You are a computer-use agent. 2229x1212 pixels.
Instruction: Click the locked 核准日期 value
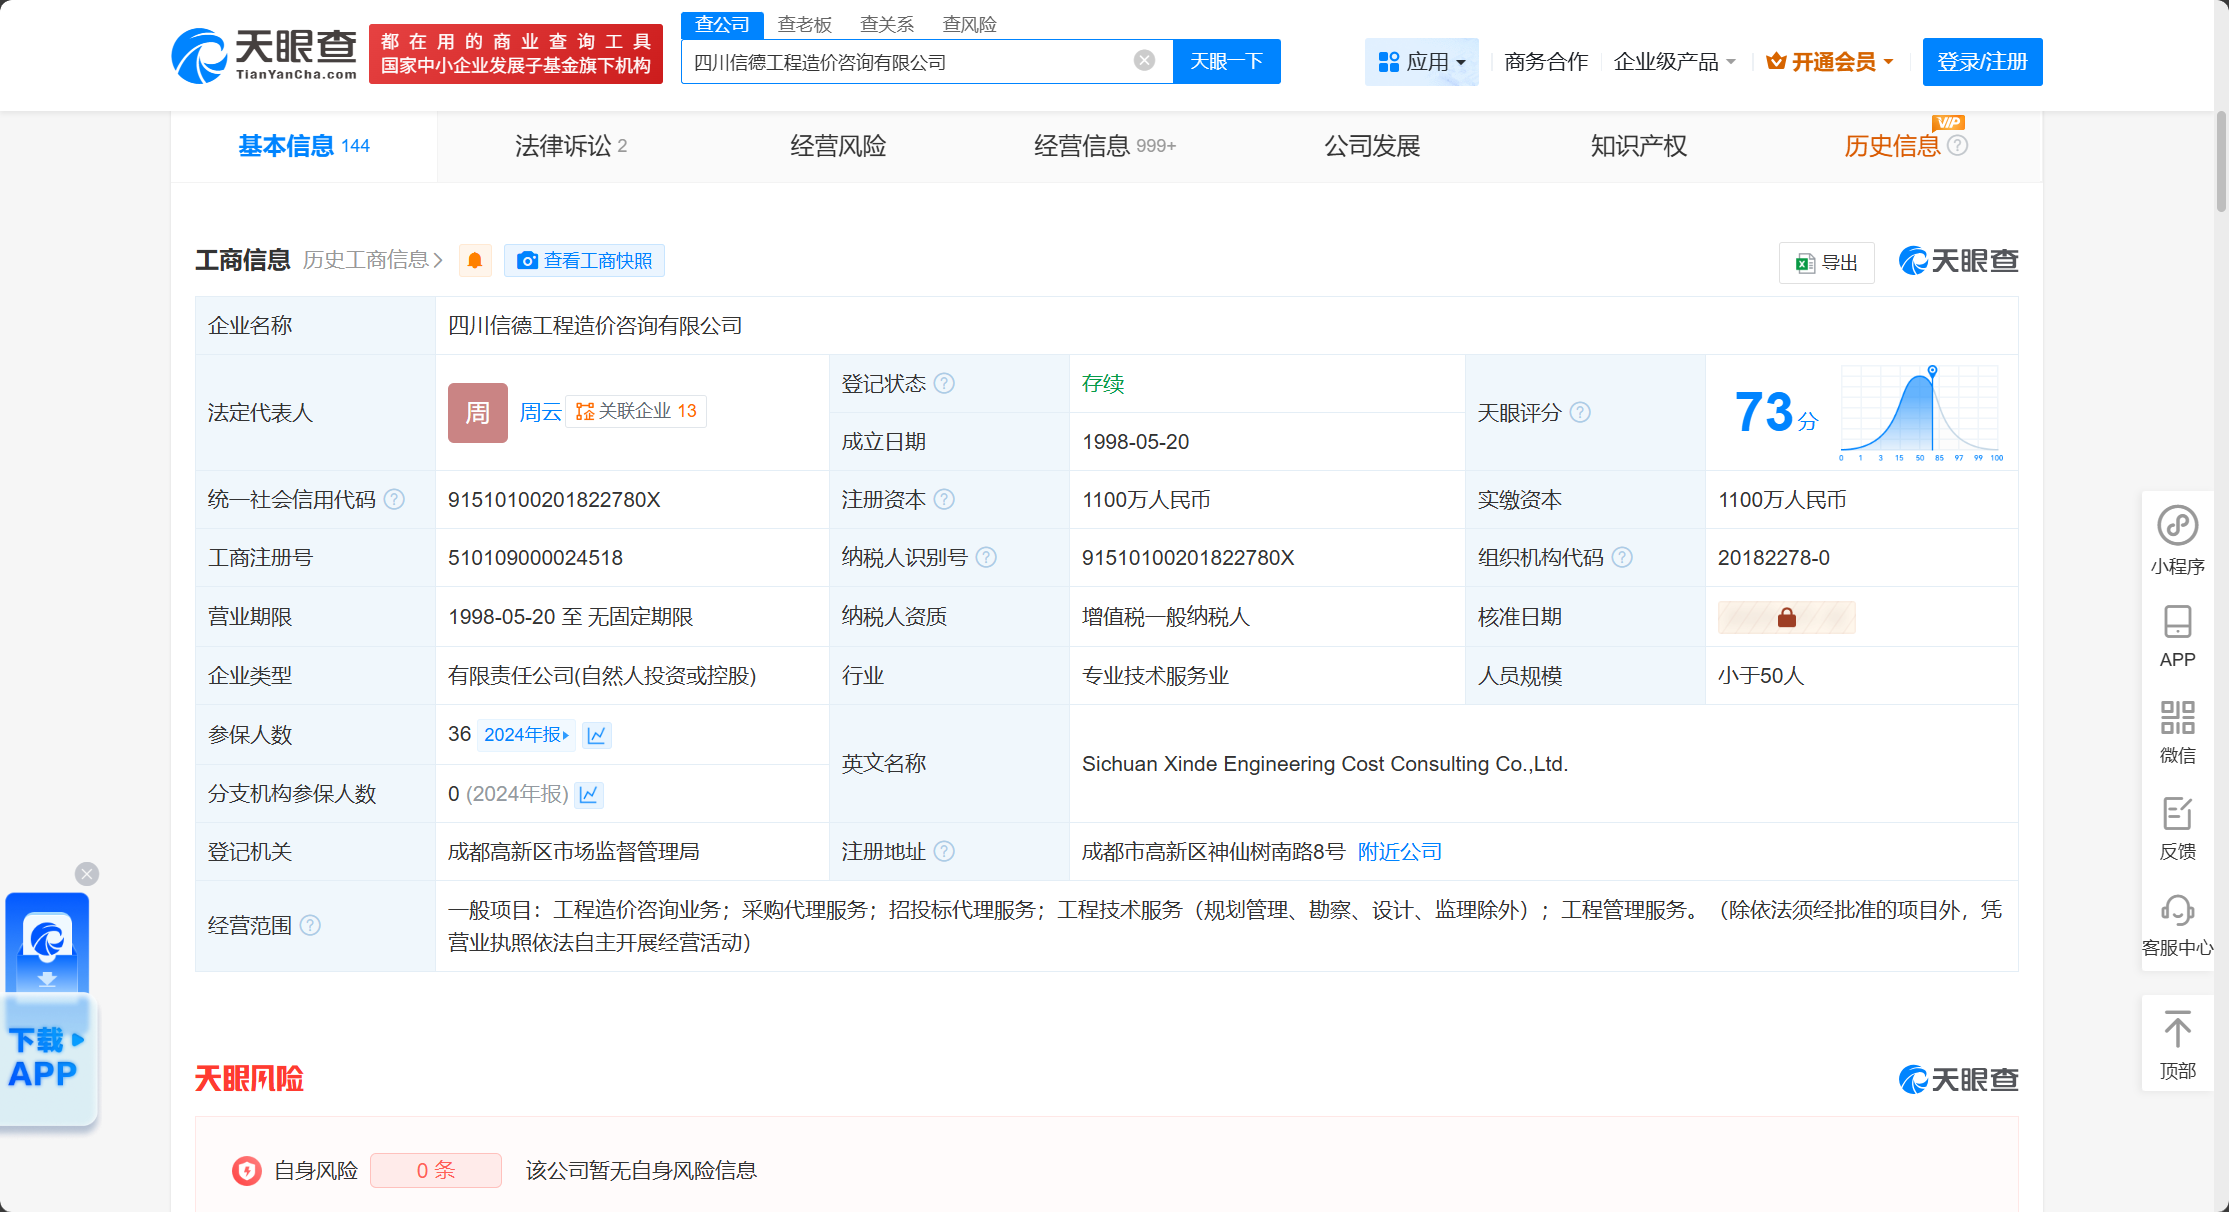(1786, 617)
